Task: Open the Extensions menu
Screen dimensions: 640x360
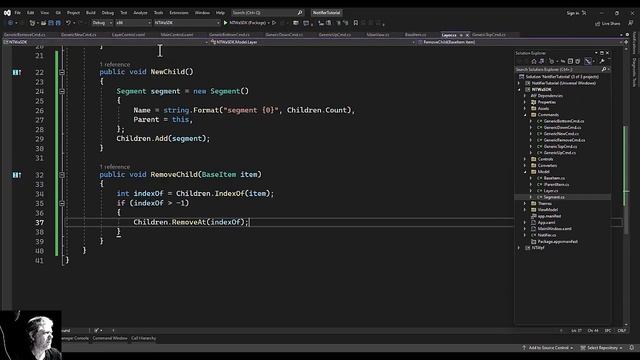Action: (179, 13)
